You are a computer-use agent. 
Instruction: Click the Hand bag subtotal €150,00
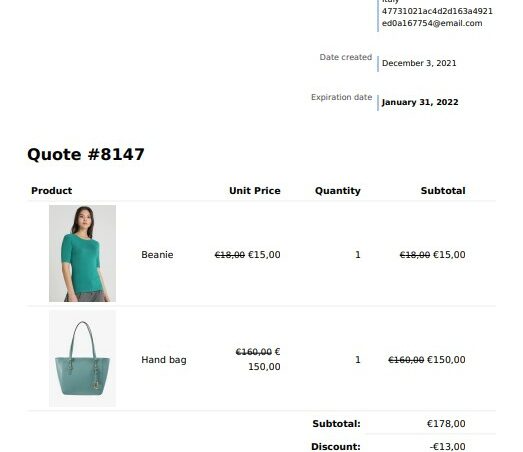pos(446,360)
